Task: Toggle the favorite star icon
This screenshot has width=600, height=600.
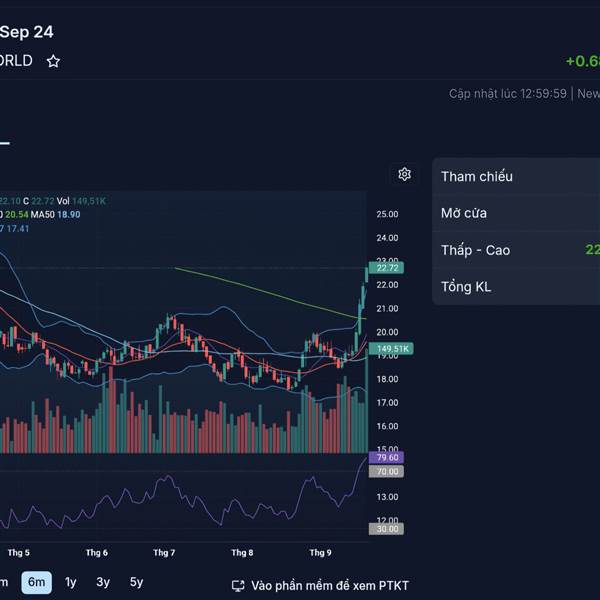Action: [x=53, y=61]
